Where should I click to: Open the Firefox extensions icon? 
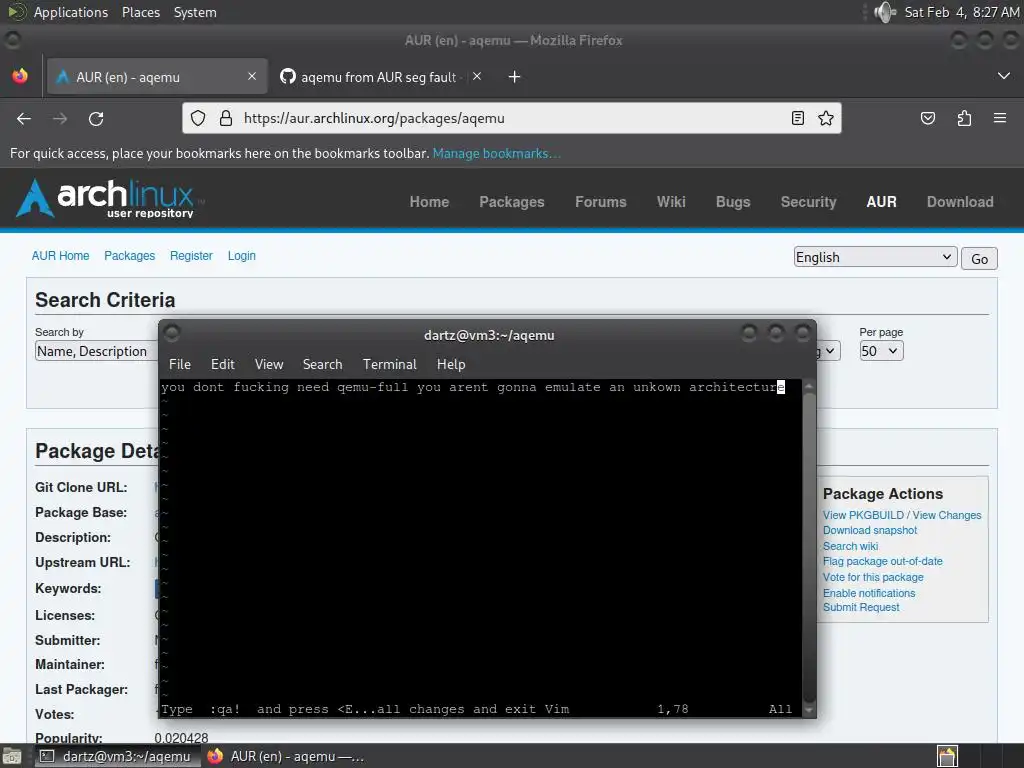pos(964,118)
